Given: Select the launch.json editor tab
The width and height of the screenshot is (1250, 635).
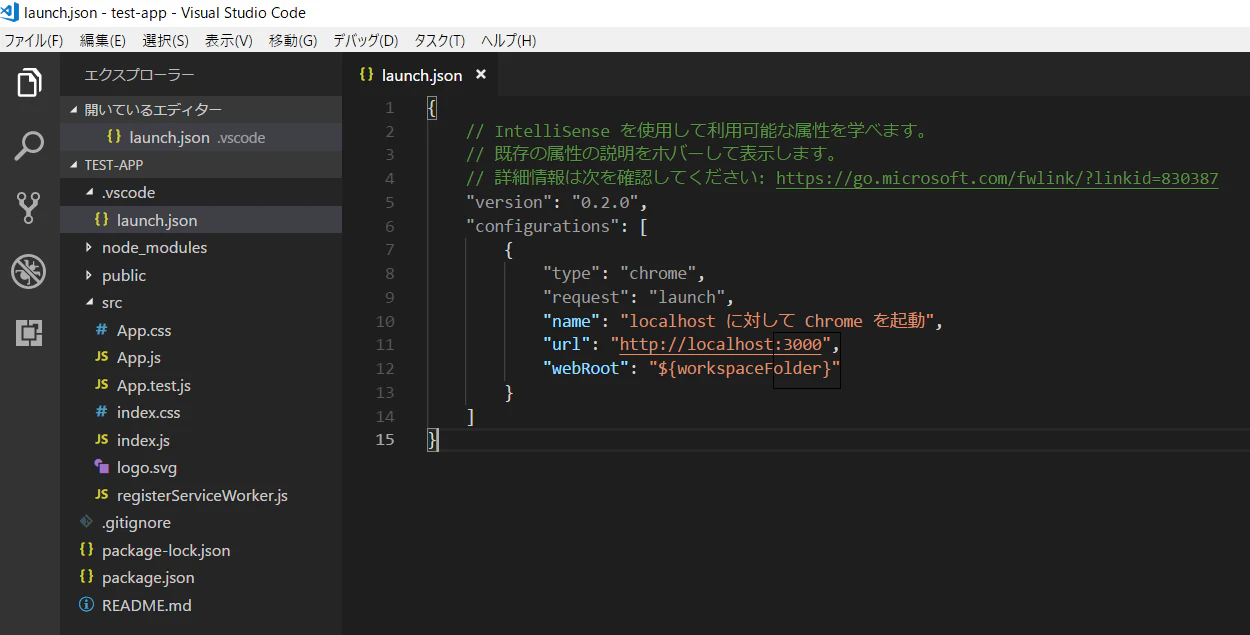Looking at the screenshot, I should [x=420, y=75].
